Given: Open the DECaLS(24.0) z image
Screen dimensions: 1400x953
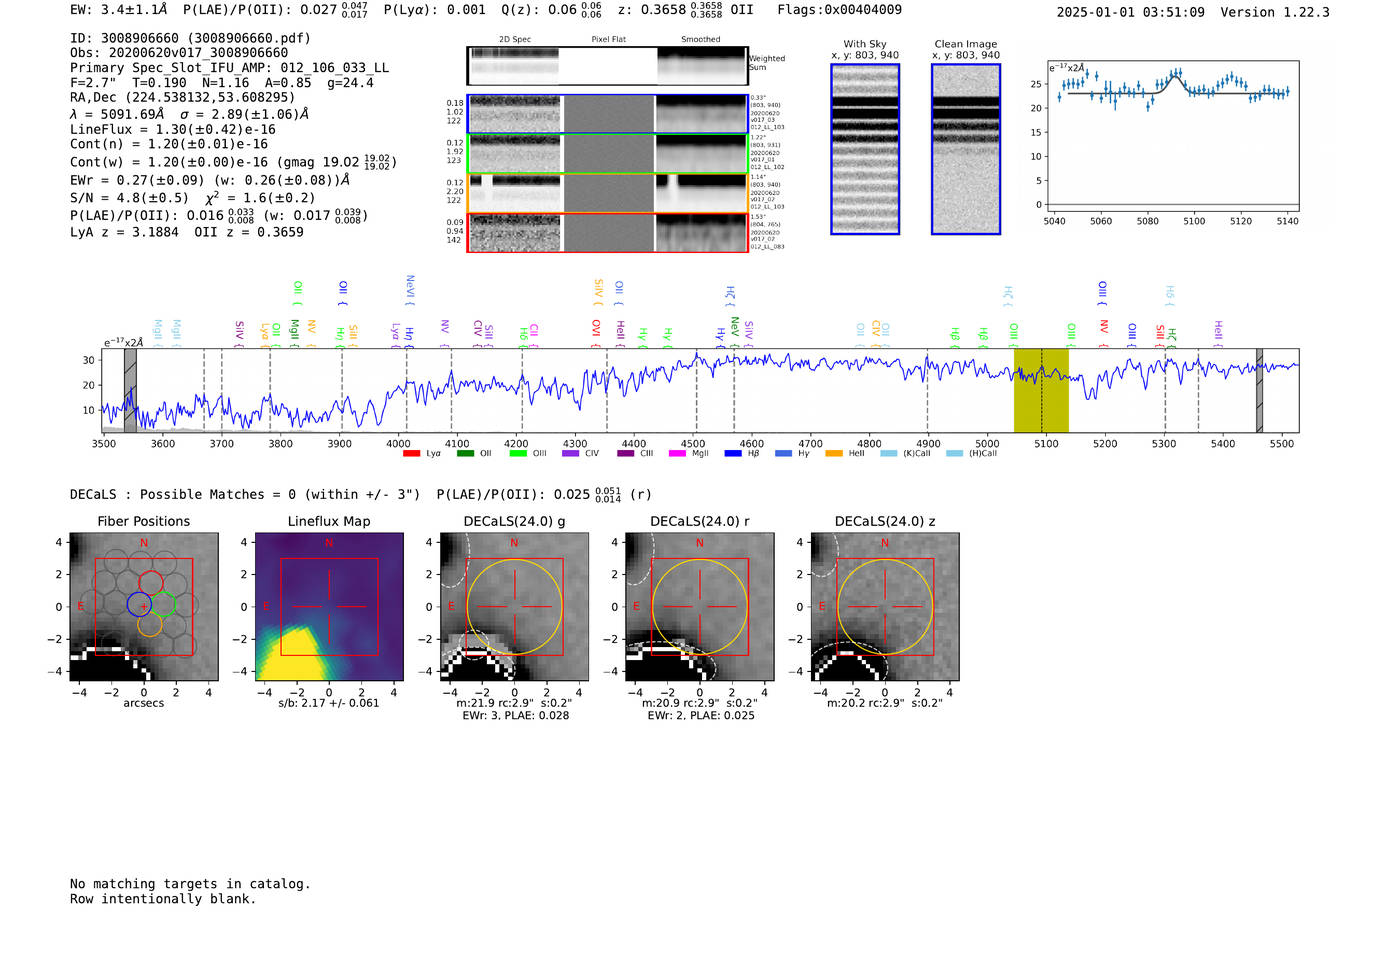Looking at the screenshot, I should point(885,607).
